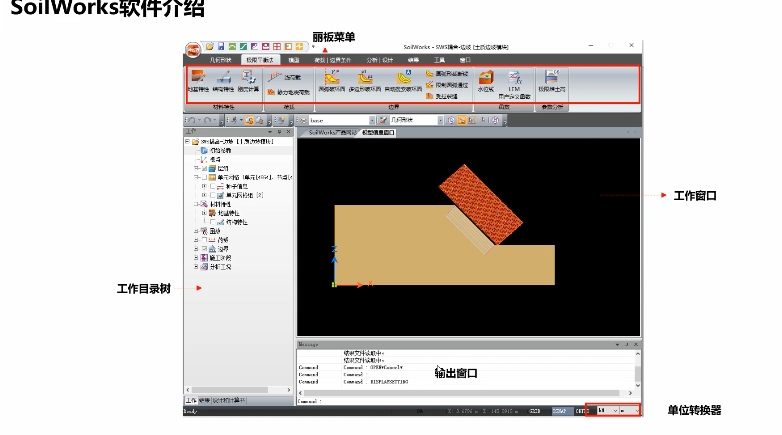Toggle ORTHO in the status bar
The image size is (782, 435).
click(x=582, y=411)
